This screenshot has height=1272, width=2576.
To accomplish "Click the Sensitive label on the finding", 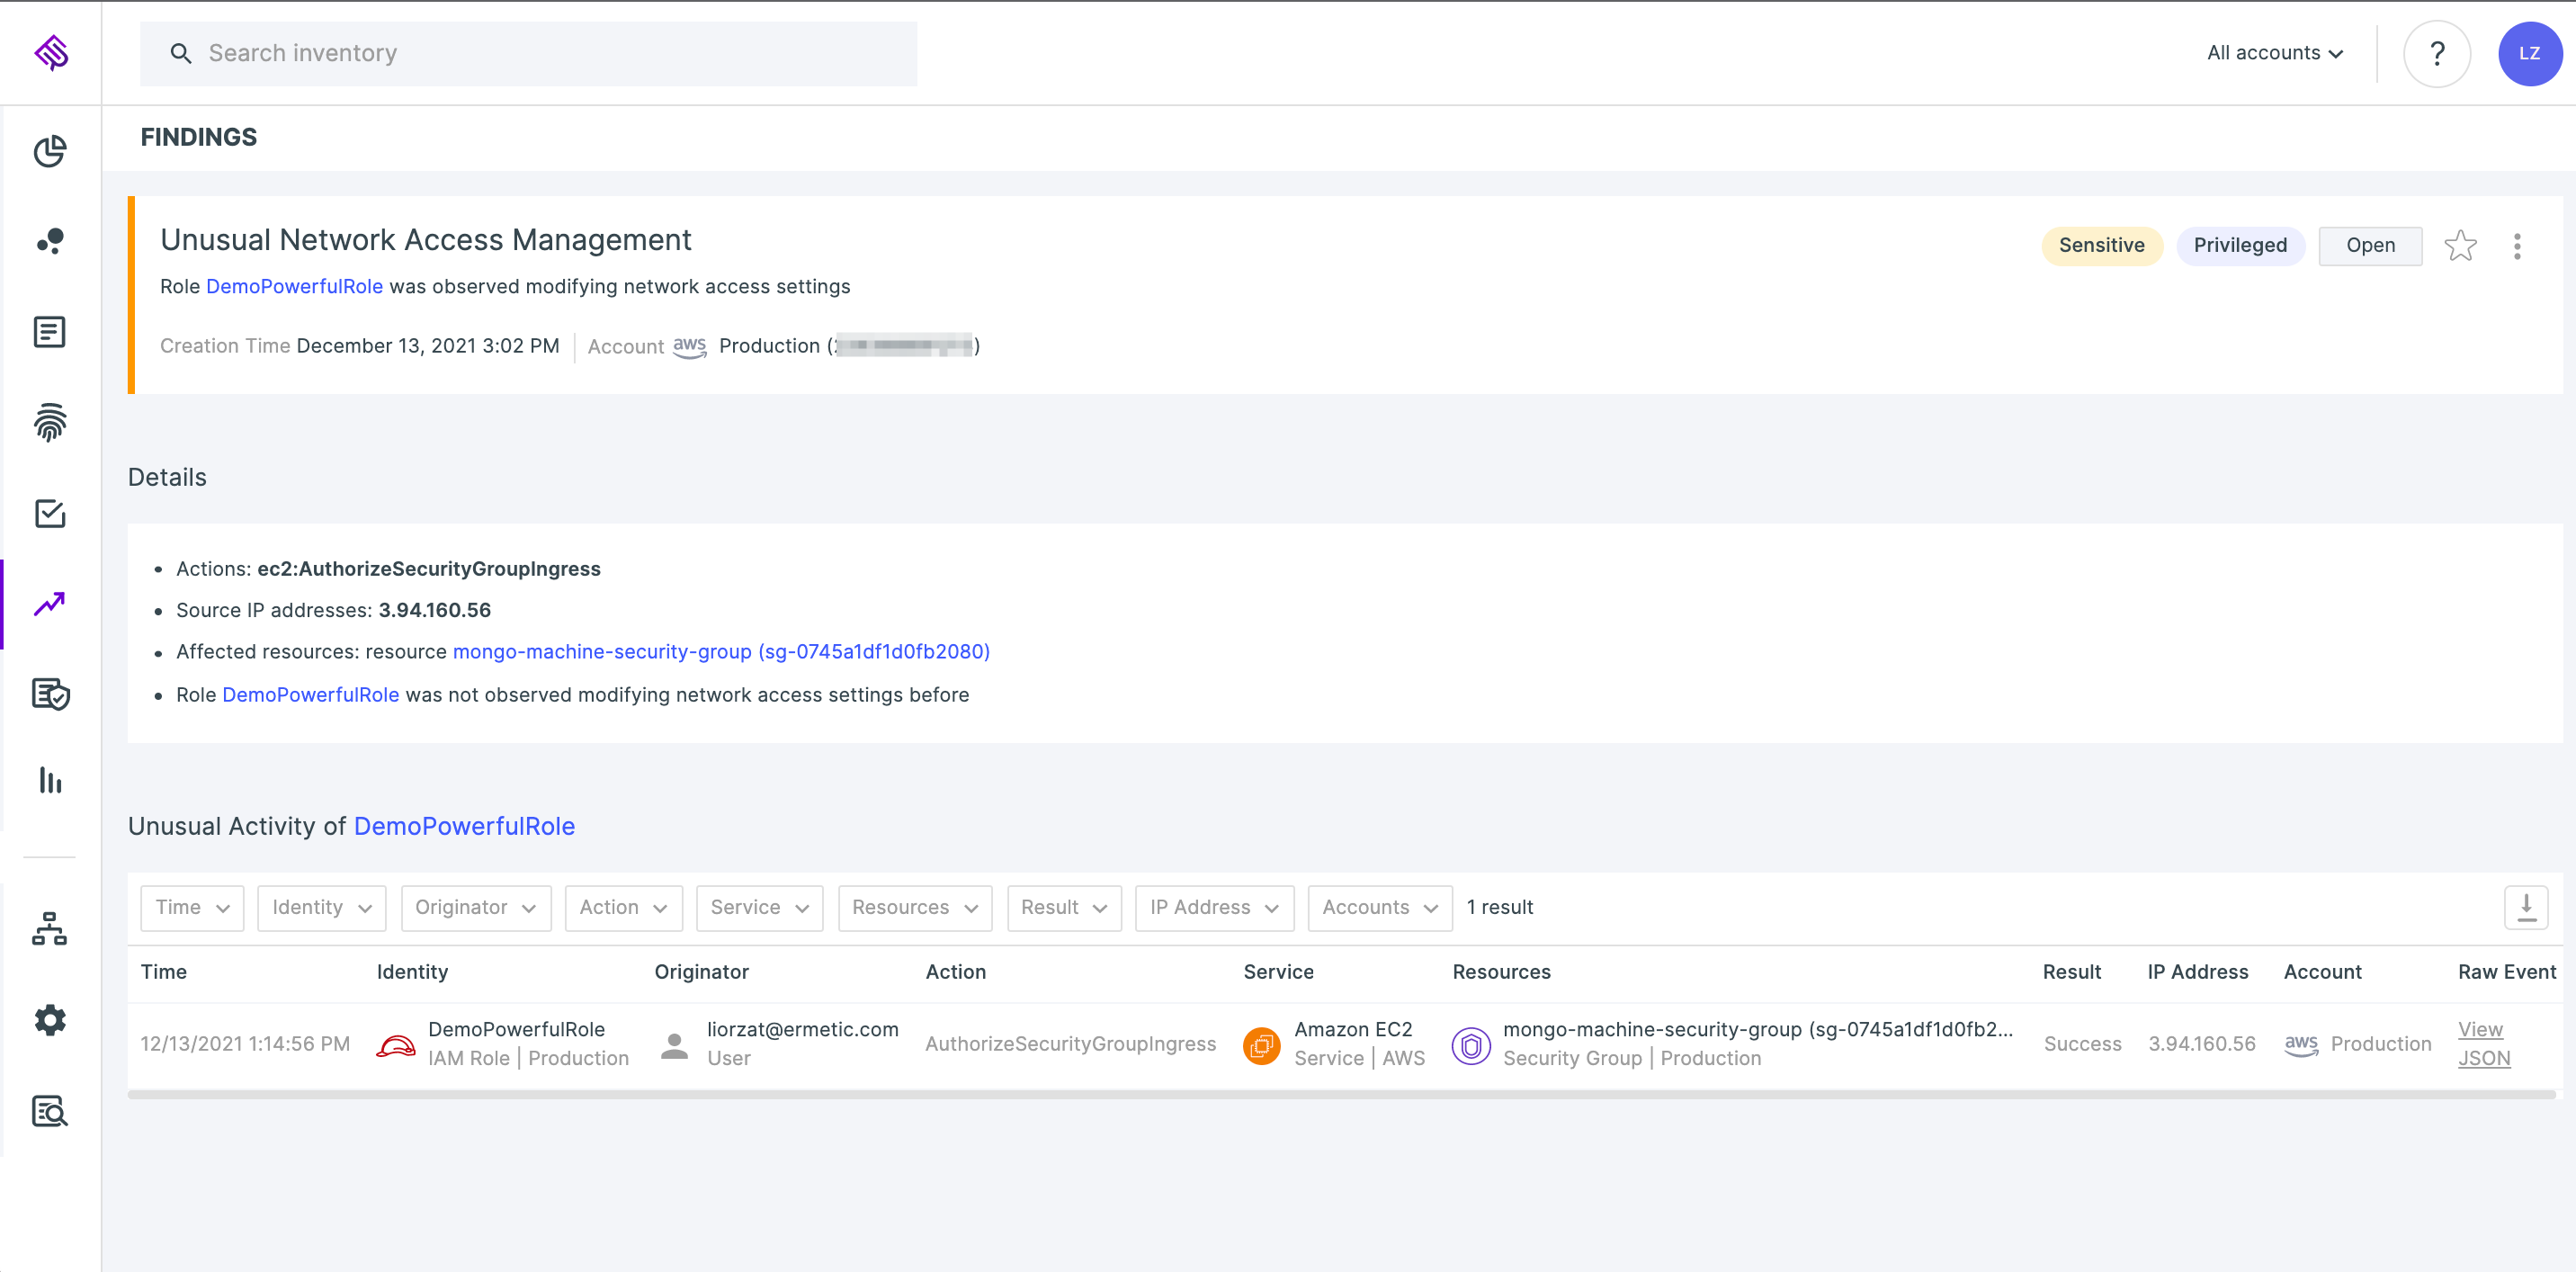I will point(2101,245).
